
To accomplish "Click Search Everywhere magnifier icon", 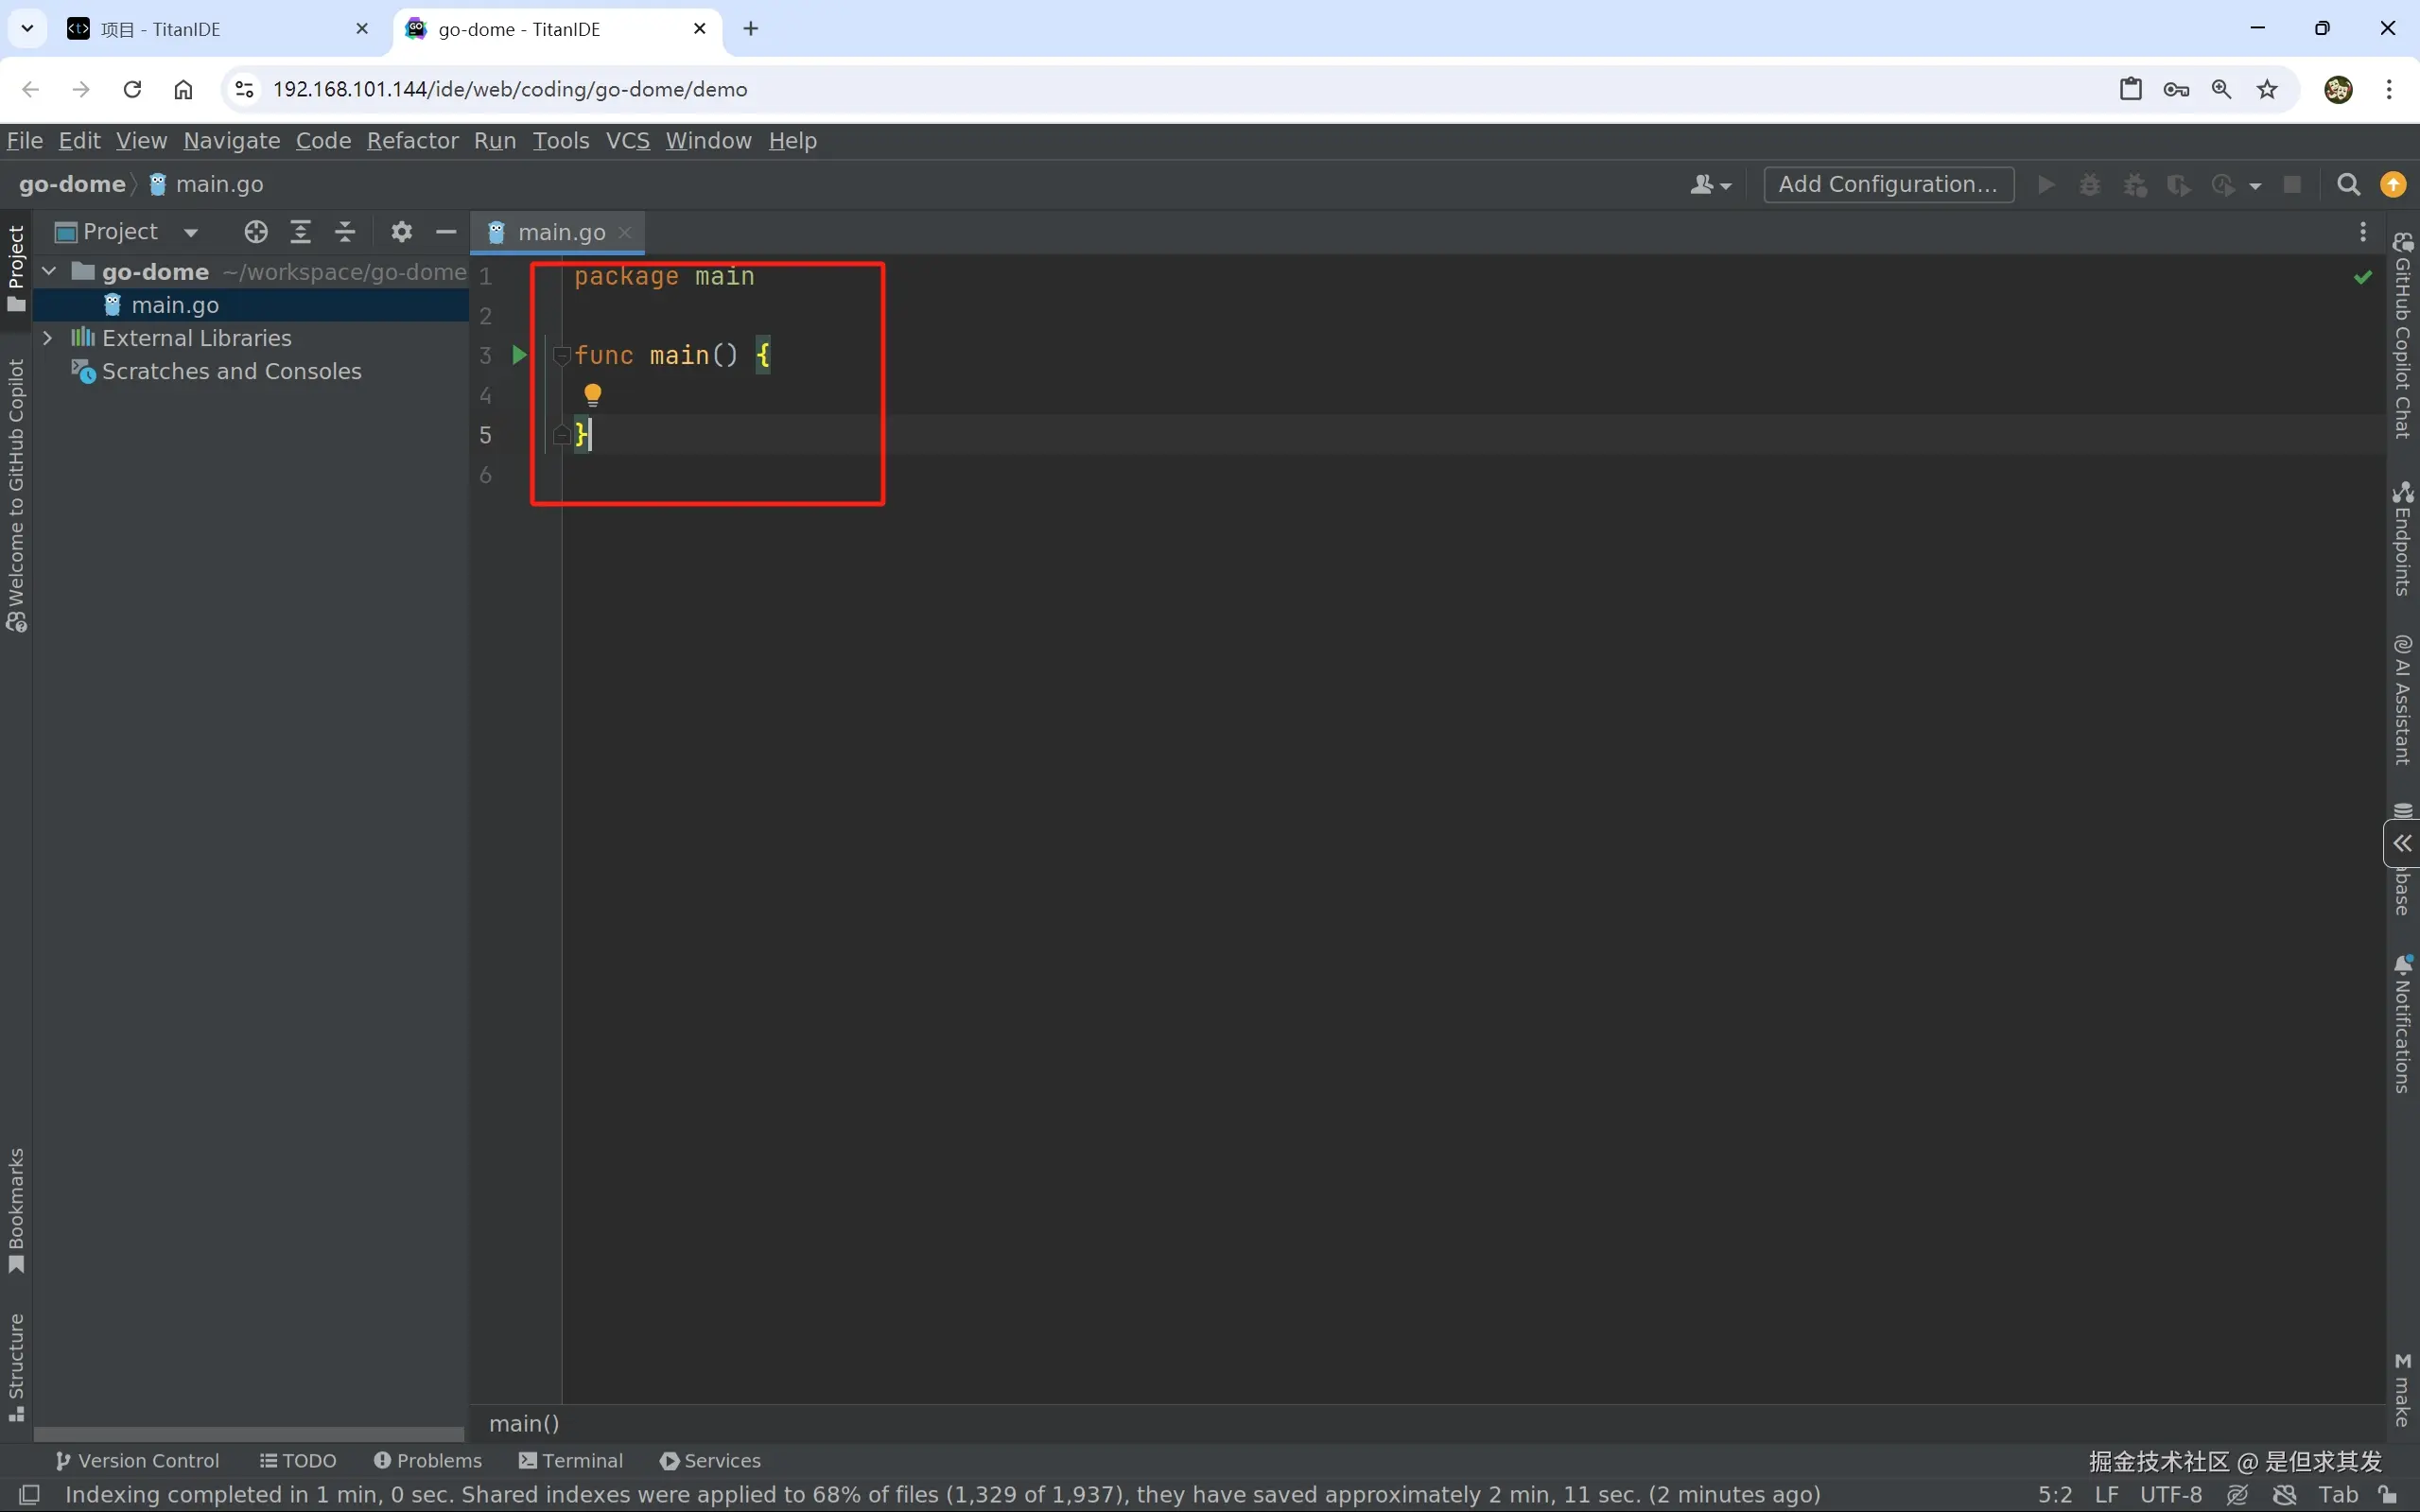I will coord(2348,185).
